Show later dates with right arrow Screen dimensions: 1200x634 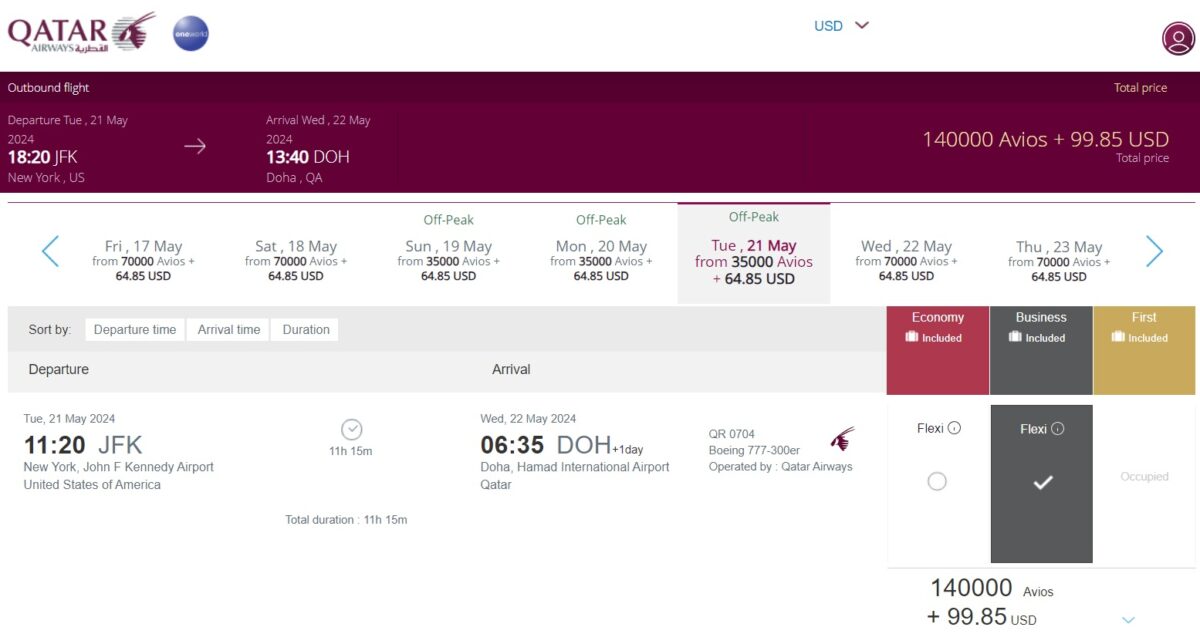point(1154,251)
